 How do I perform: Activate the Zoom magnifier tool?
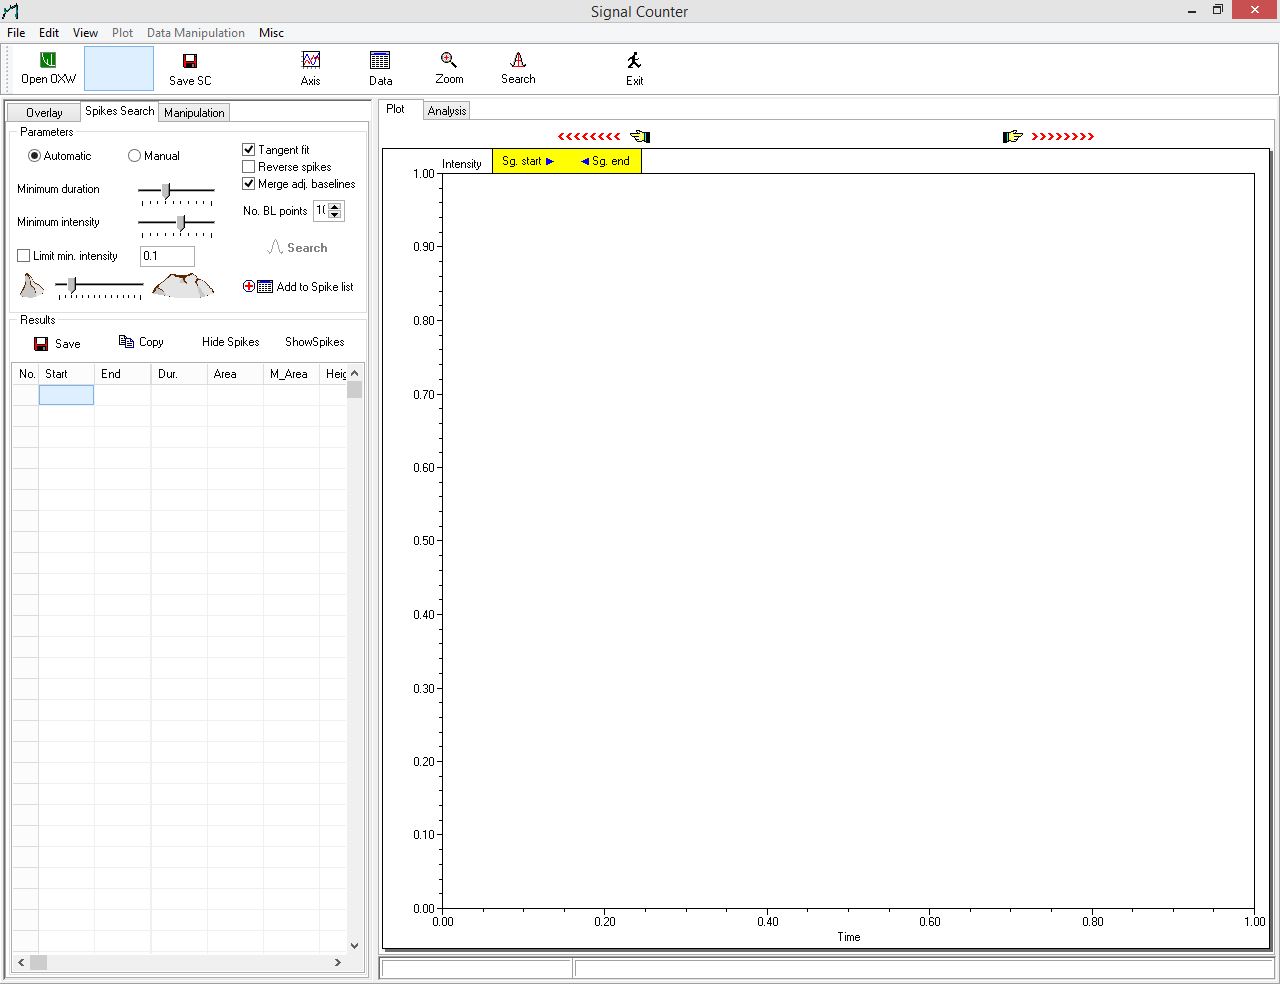[x=449, y=61]
